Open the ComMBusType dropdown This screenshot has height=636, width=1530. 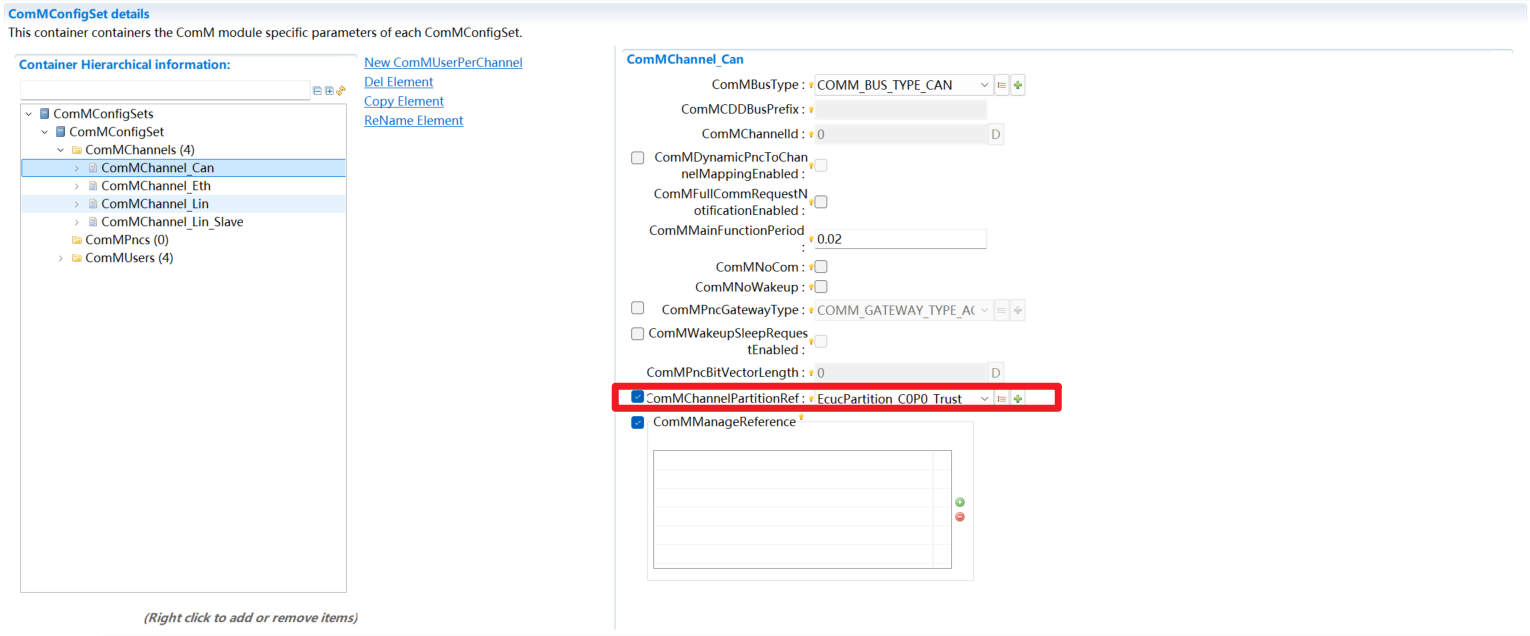click(984, 85)
